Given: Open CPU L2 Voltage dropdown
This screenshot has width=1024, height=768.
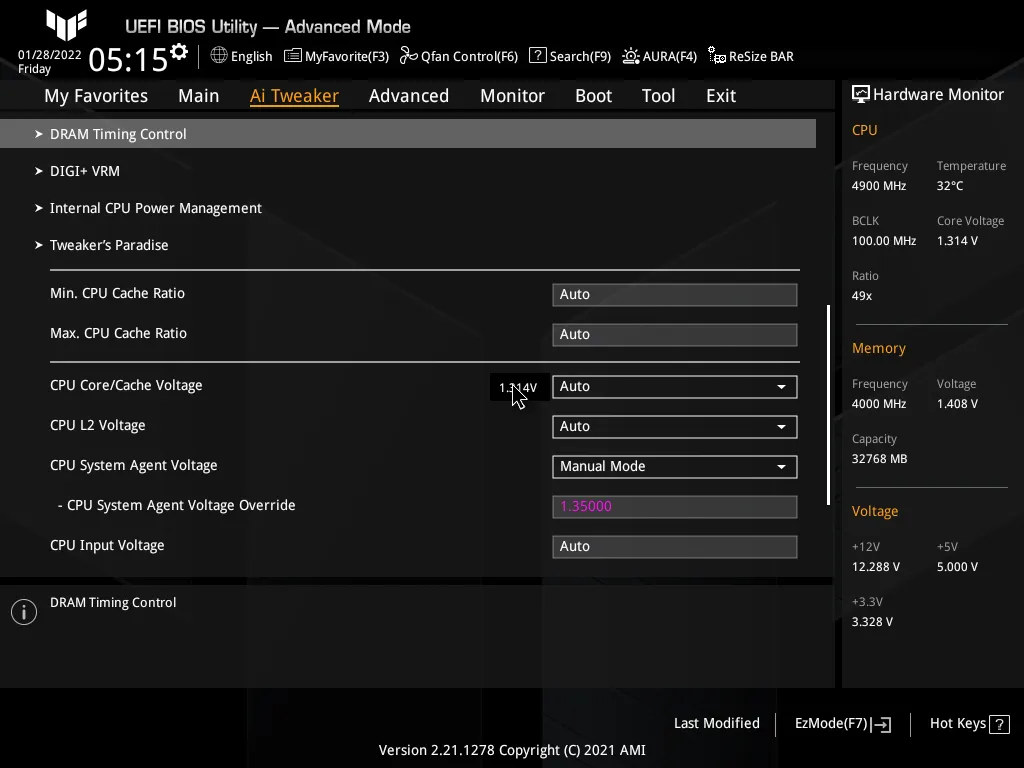Looking at the screenshot, I should click(675, 427).
